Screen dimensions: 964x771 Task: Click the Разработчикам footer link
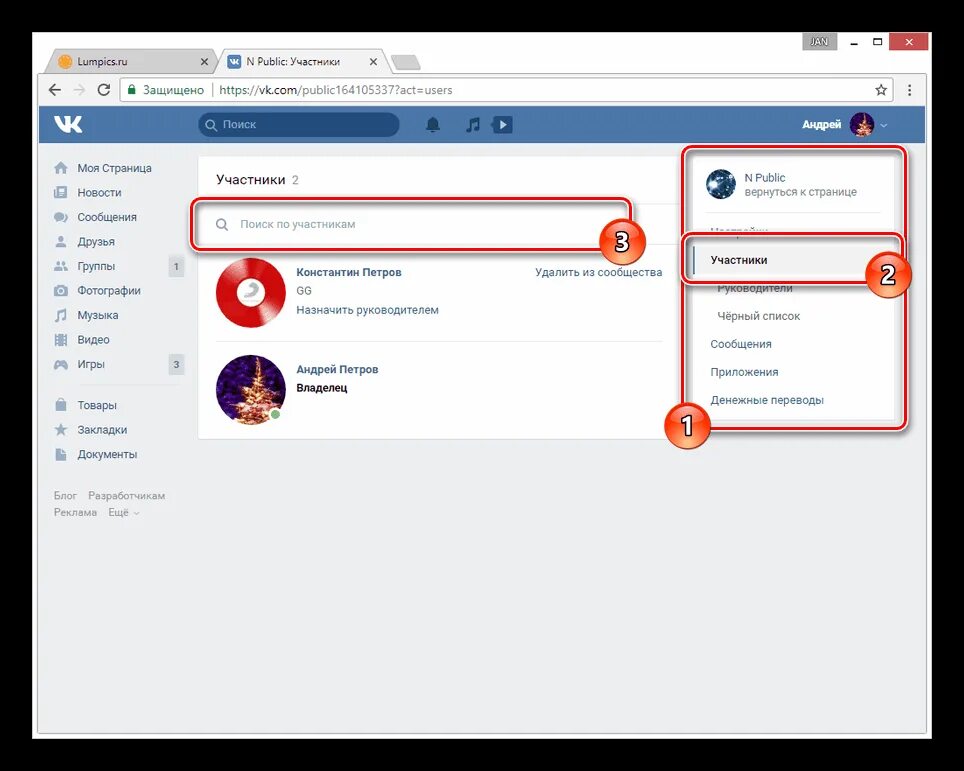tap(126, 496)
